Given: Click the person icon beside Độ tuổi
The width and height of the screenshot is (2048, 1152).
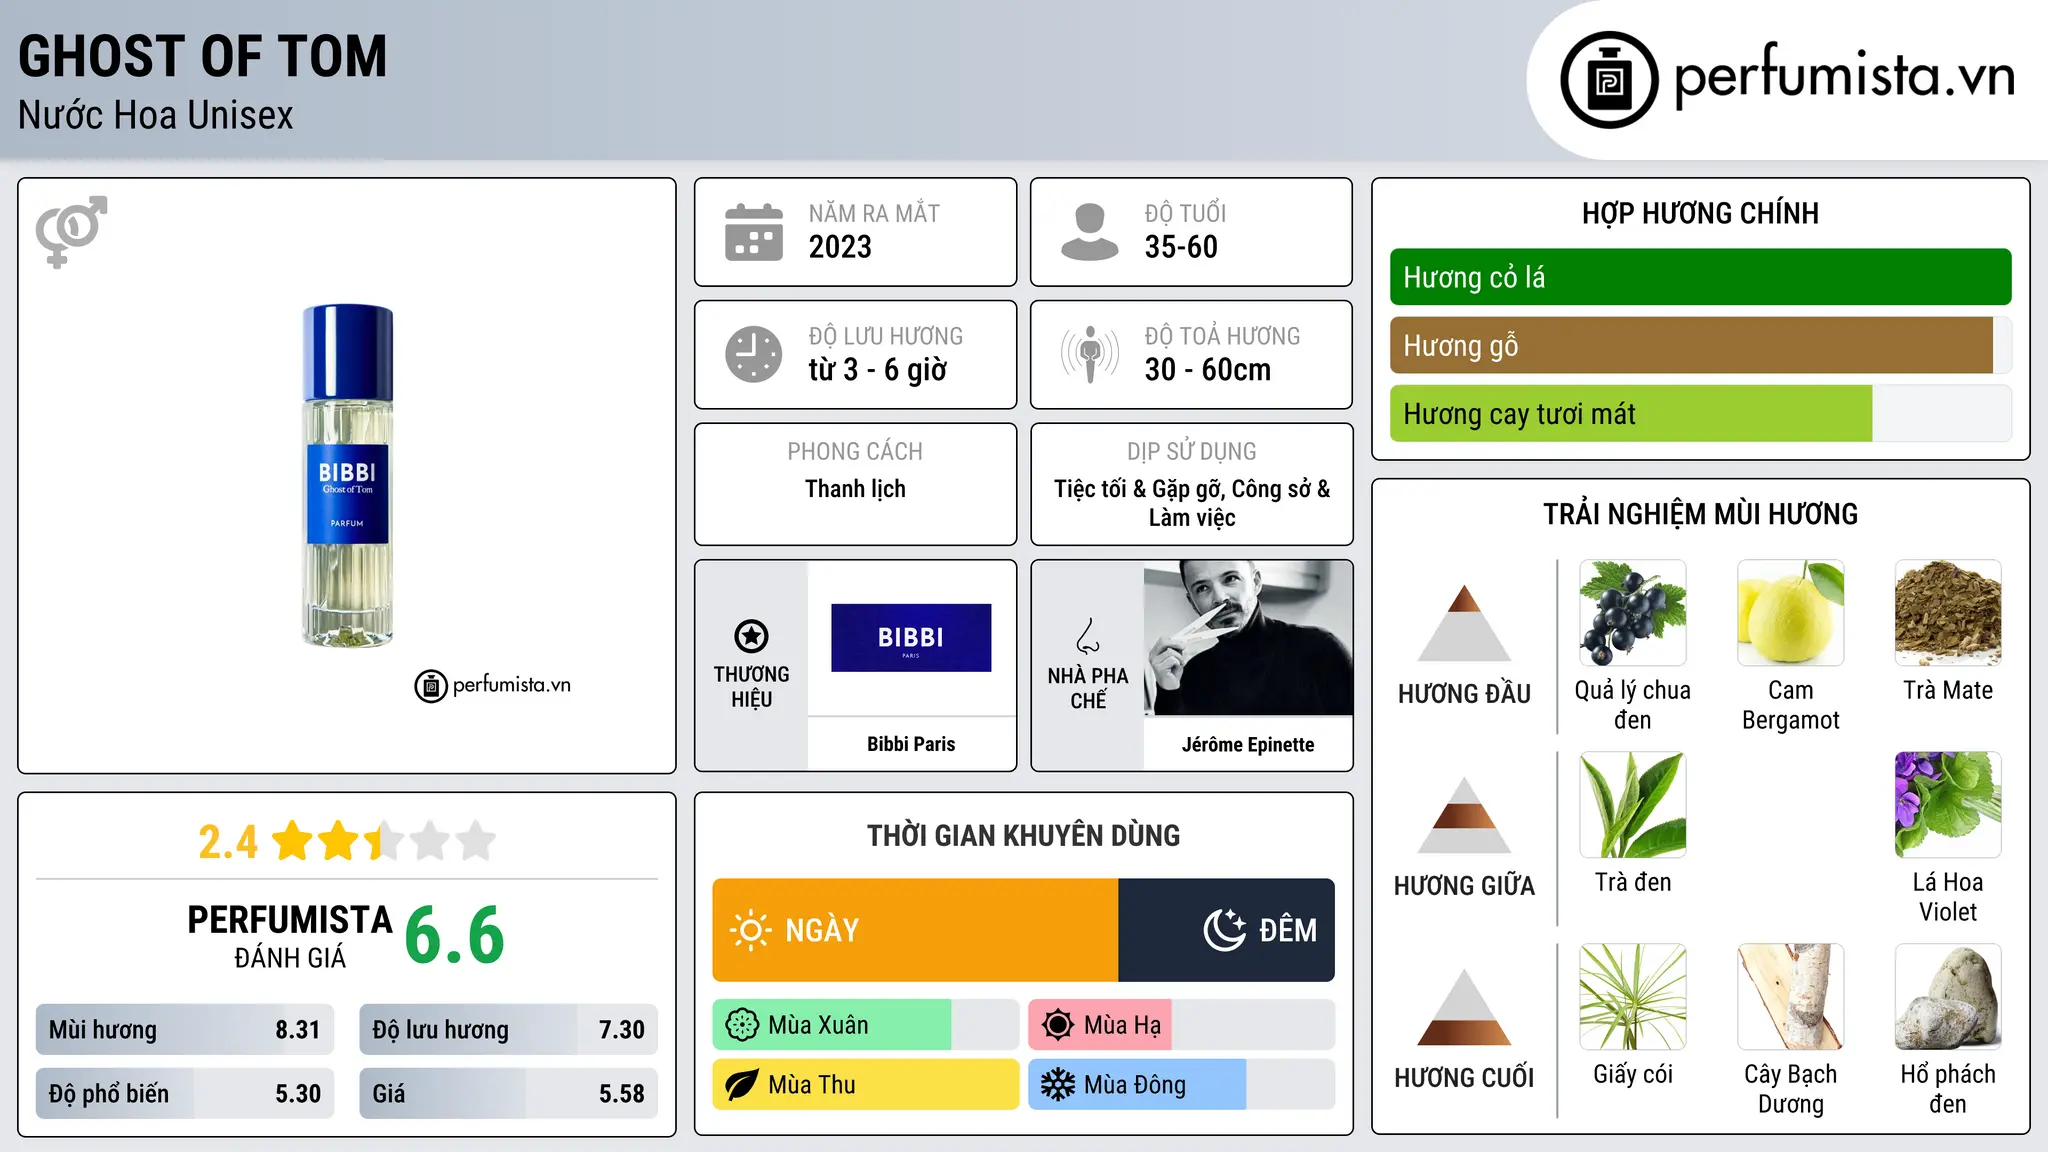Looking at the screenshot, I should point(1089,232).
